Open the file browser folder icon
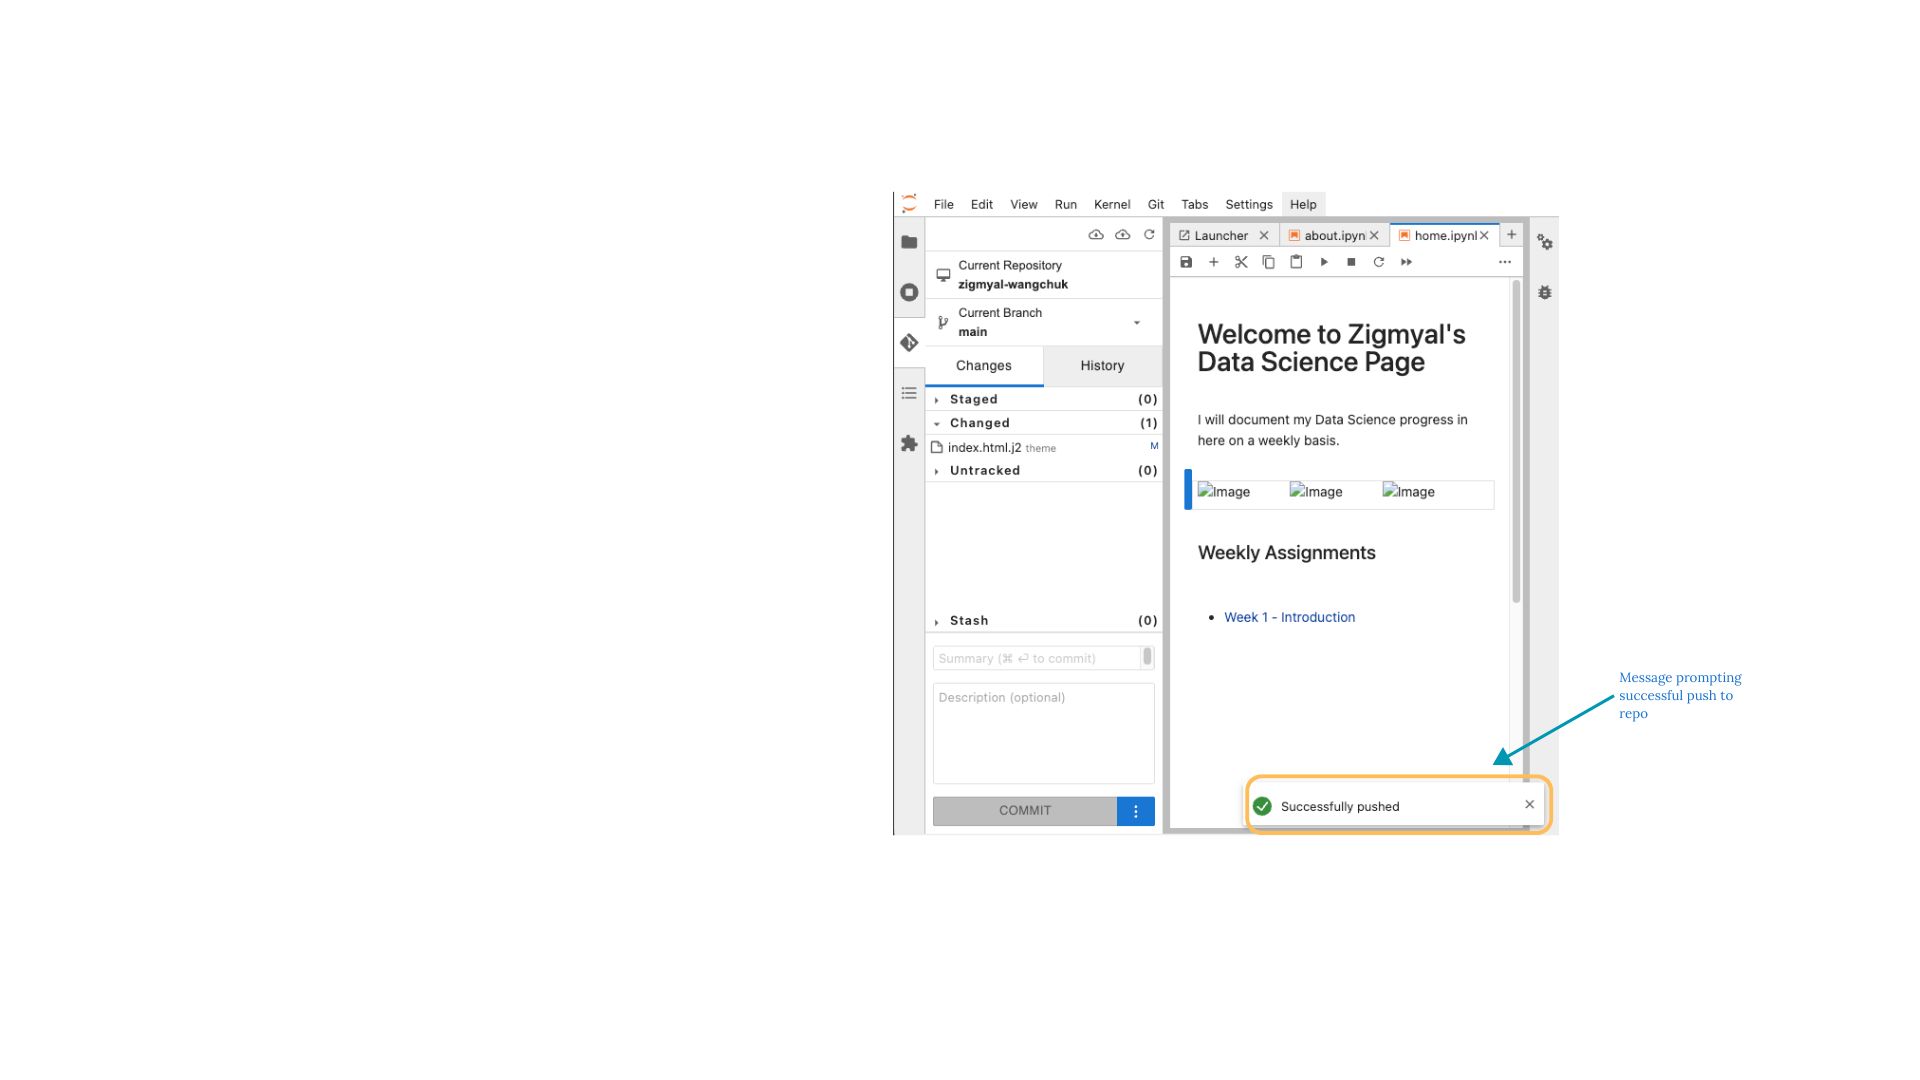Viewport: 1920px width, 1080px height. coord(908,242)
